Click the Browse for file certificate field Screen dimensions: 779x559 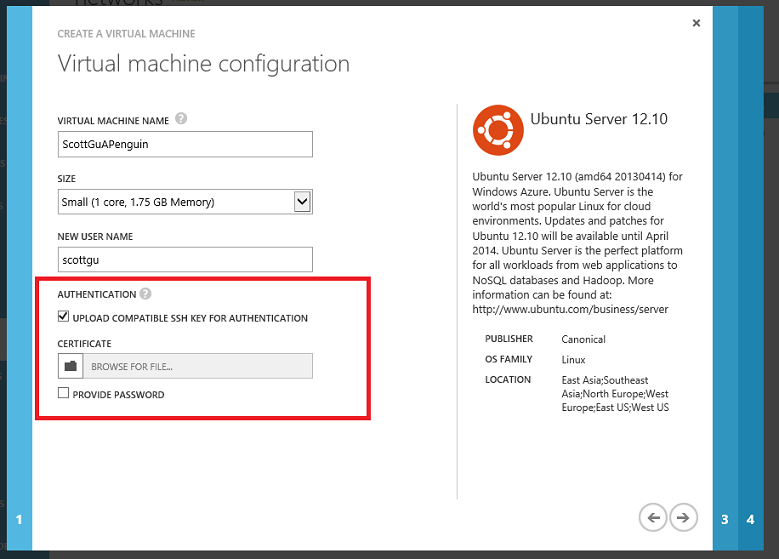(198, 366)
